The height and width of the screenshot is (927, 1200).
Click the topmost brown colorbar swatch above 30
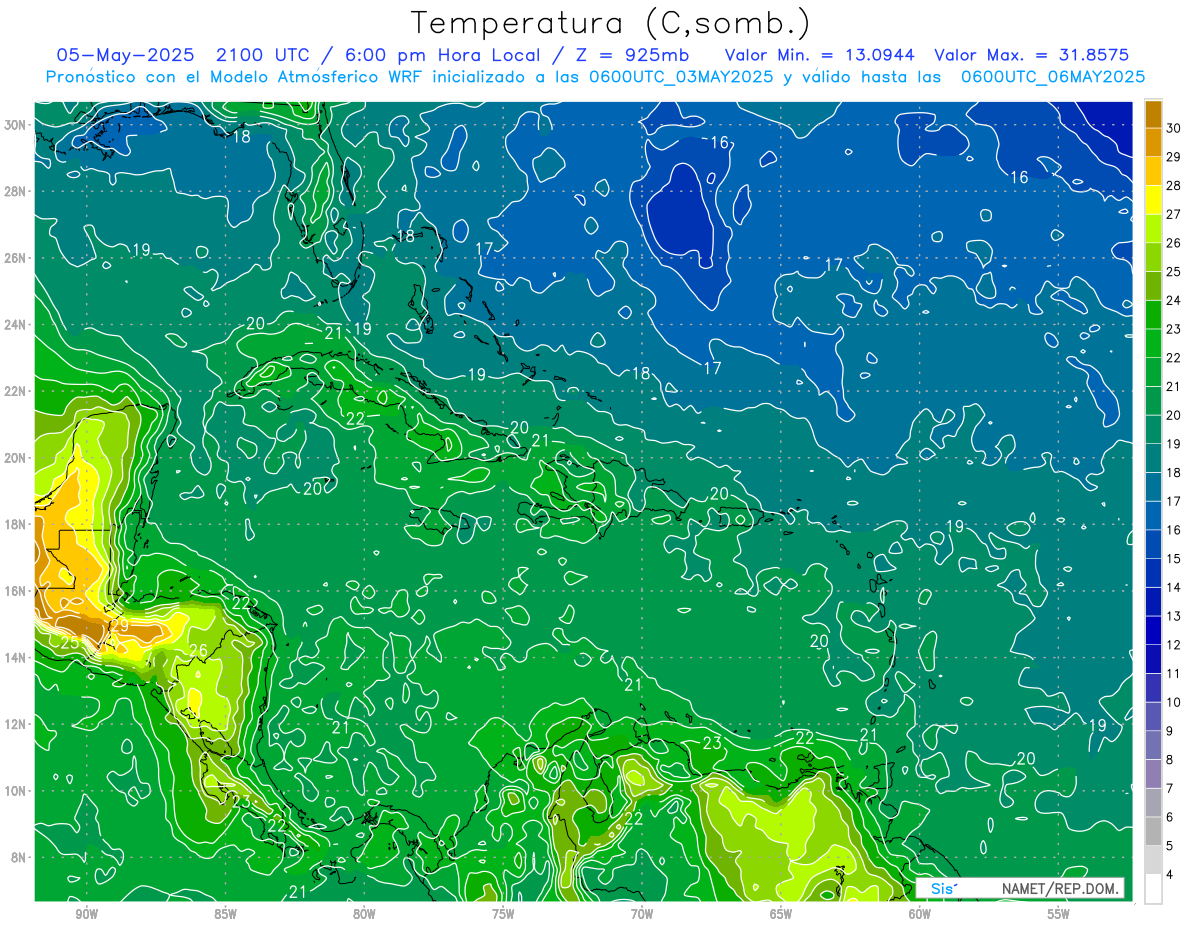(x=1153, y=114)
